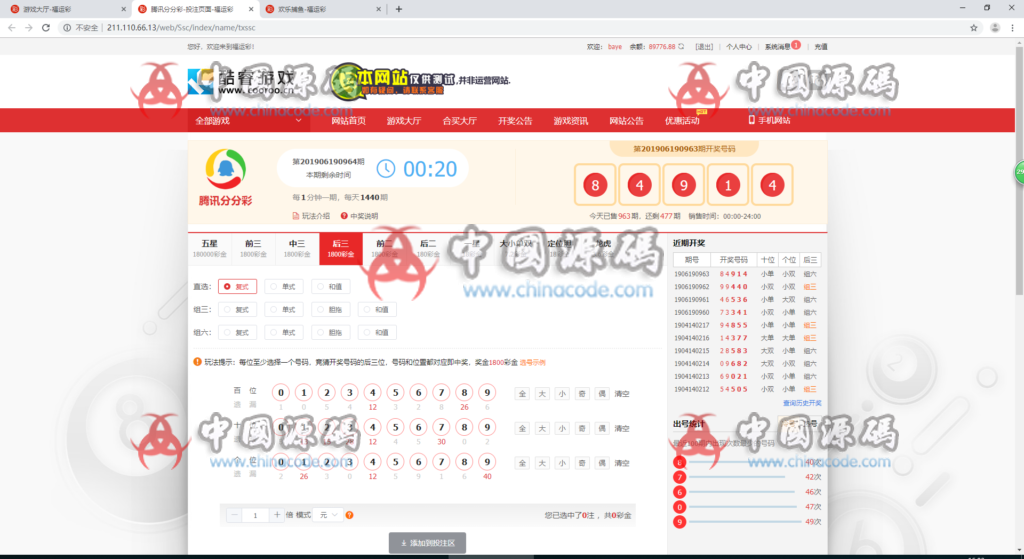The image size is (1024, 559).
Task: Open a new browser tab
Action: (x=398, y=9)
